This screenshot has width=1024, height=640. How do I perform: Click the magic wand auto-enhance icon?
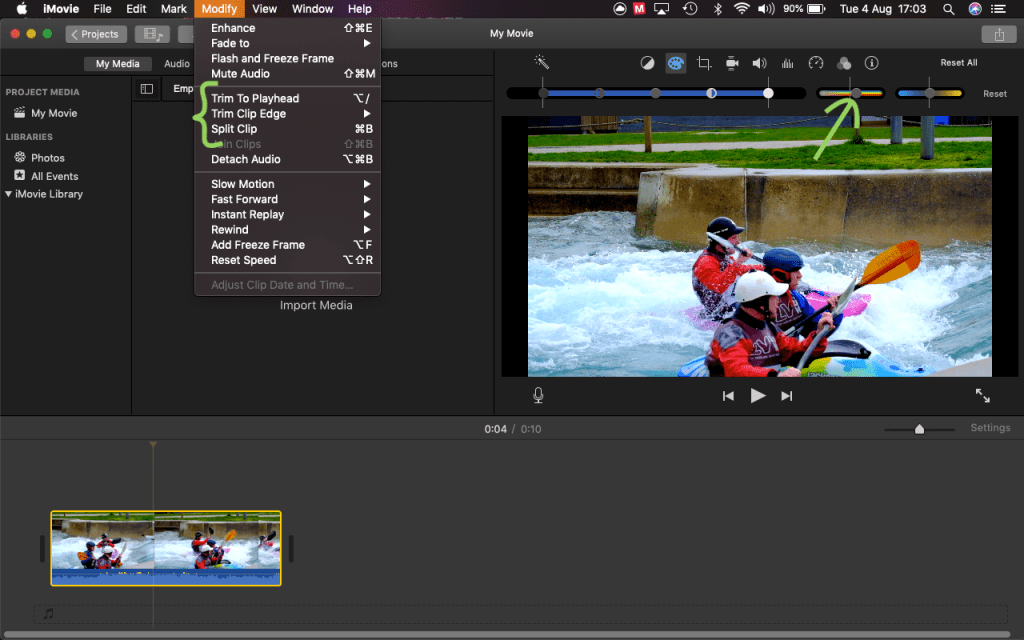coord(542,63)
